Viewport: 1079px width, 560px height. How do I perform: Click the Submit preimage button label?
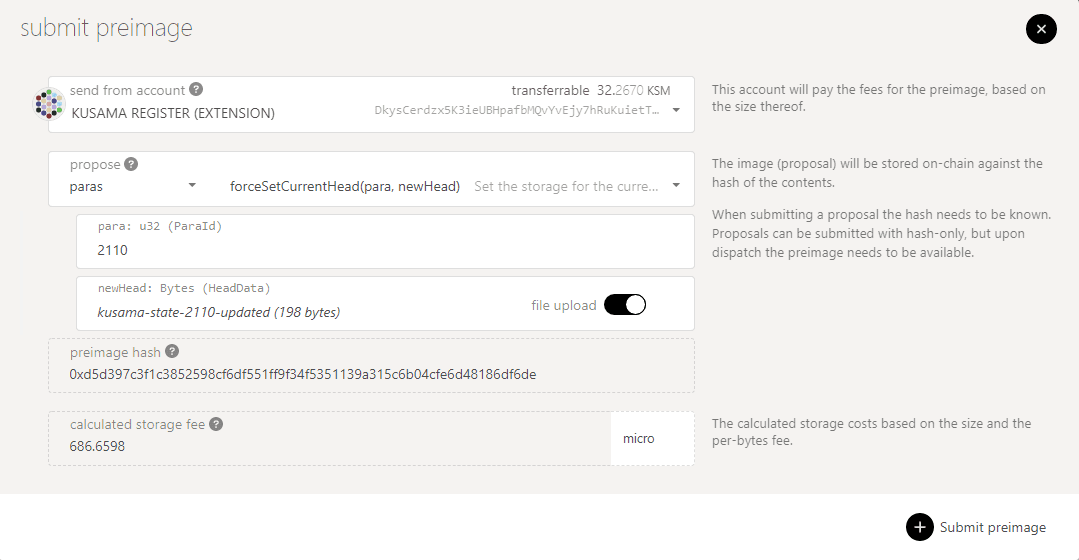click(992, 527)
